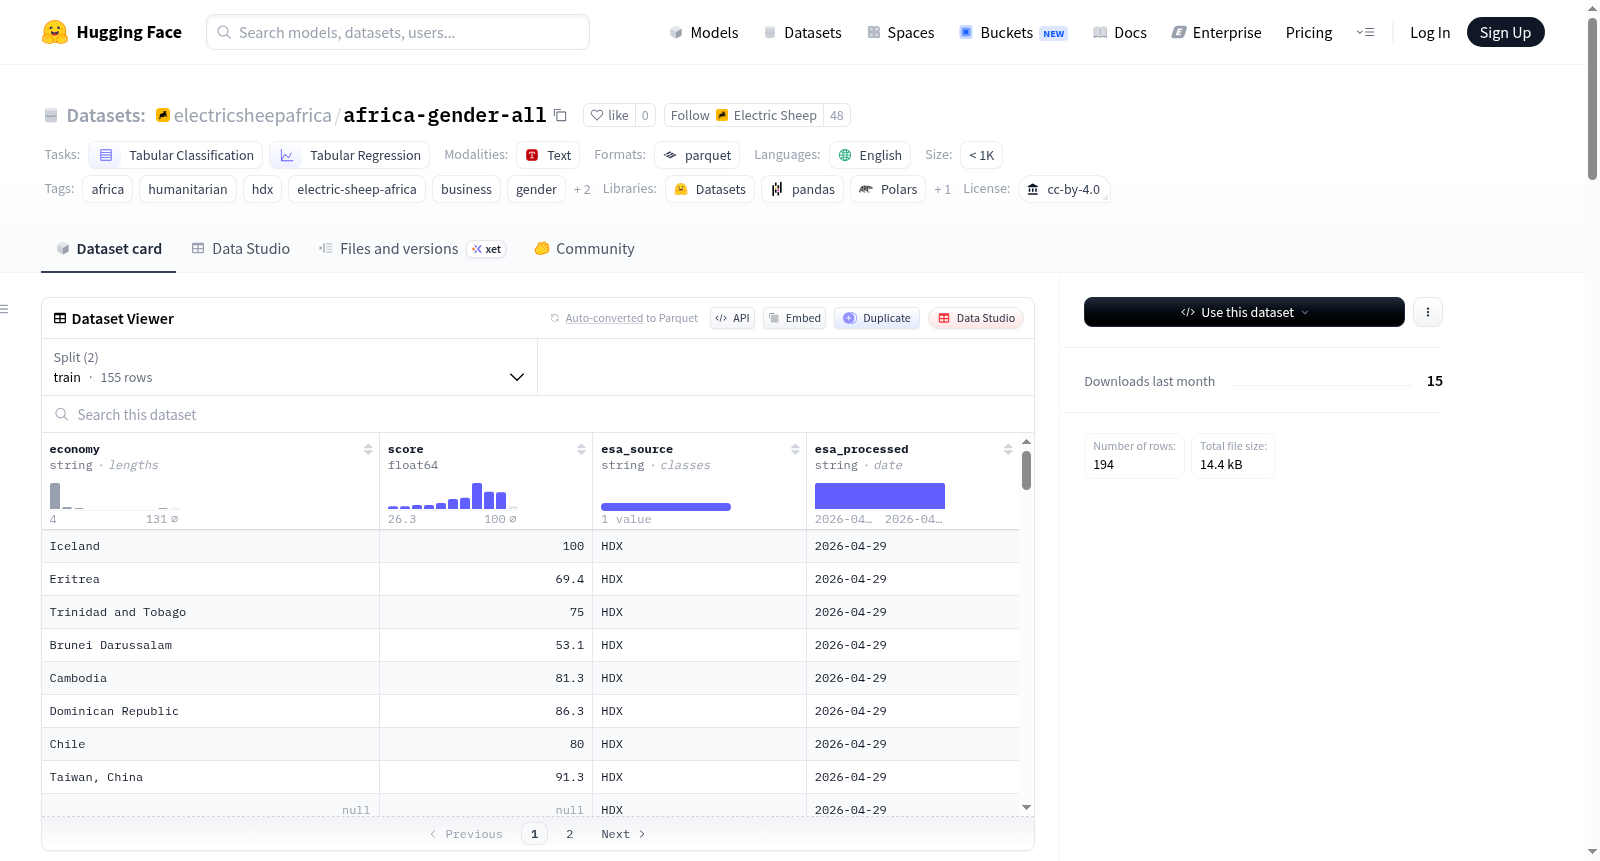Screen dimensions: 1600x861
Task: Open Enterprise in the top navigation
Action: [x=1217, y=32]
